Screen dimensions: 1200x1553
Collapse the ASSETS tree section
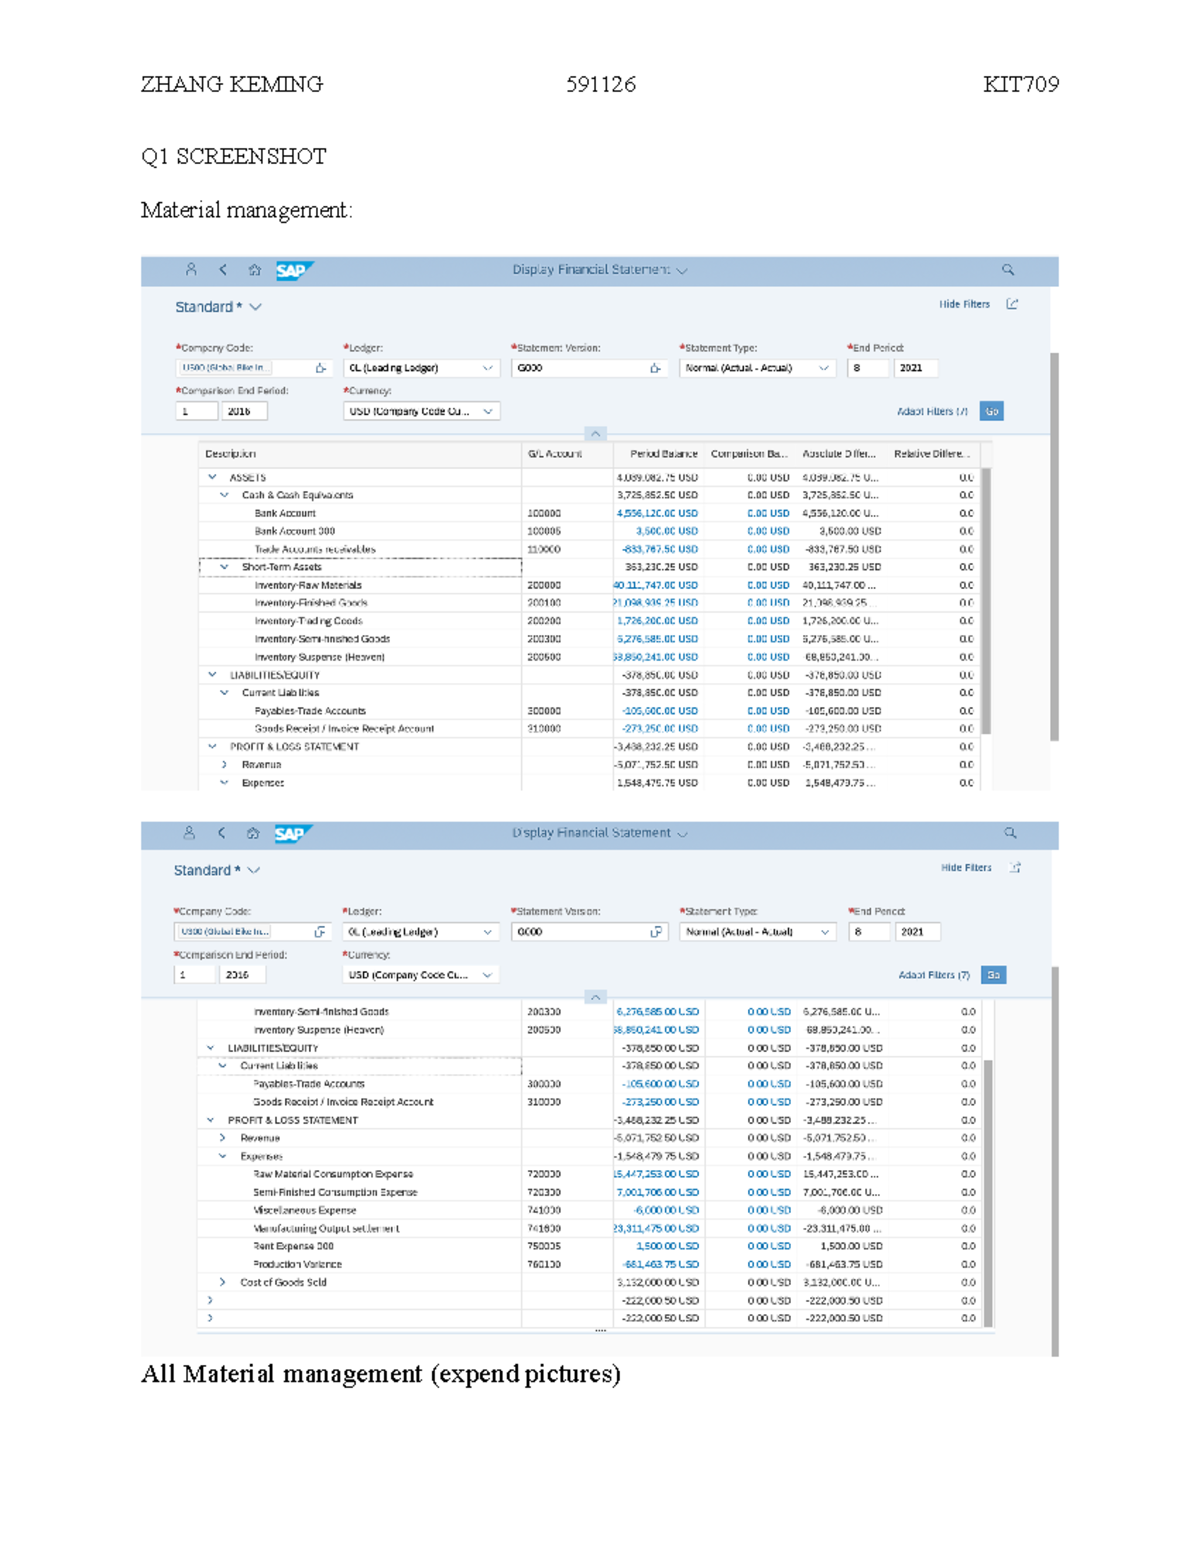tap(211, 477)
